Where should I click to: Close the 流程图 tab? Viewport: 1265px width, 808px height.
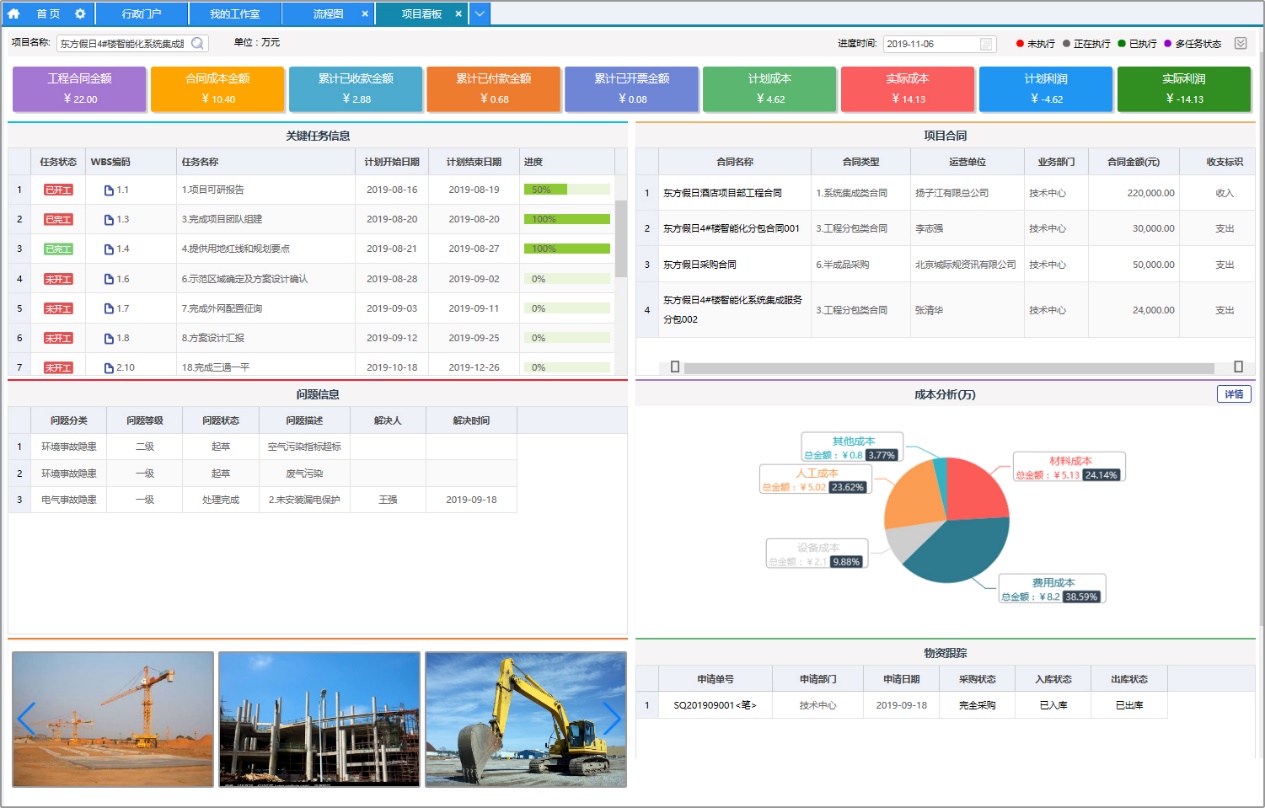pyautogui.click(x=364, y=14)
